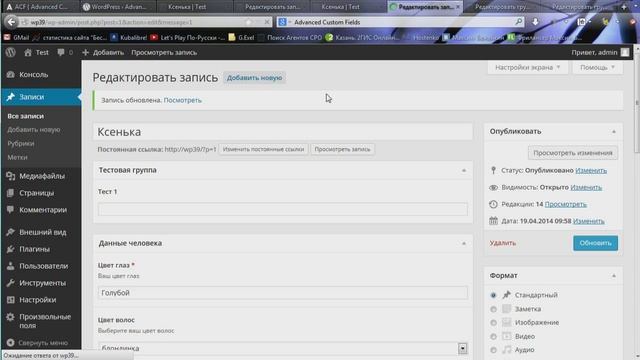Click the search magnifier in browser search box
Screen dimensions: 640x360
click(518, 22)
